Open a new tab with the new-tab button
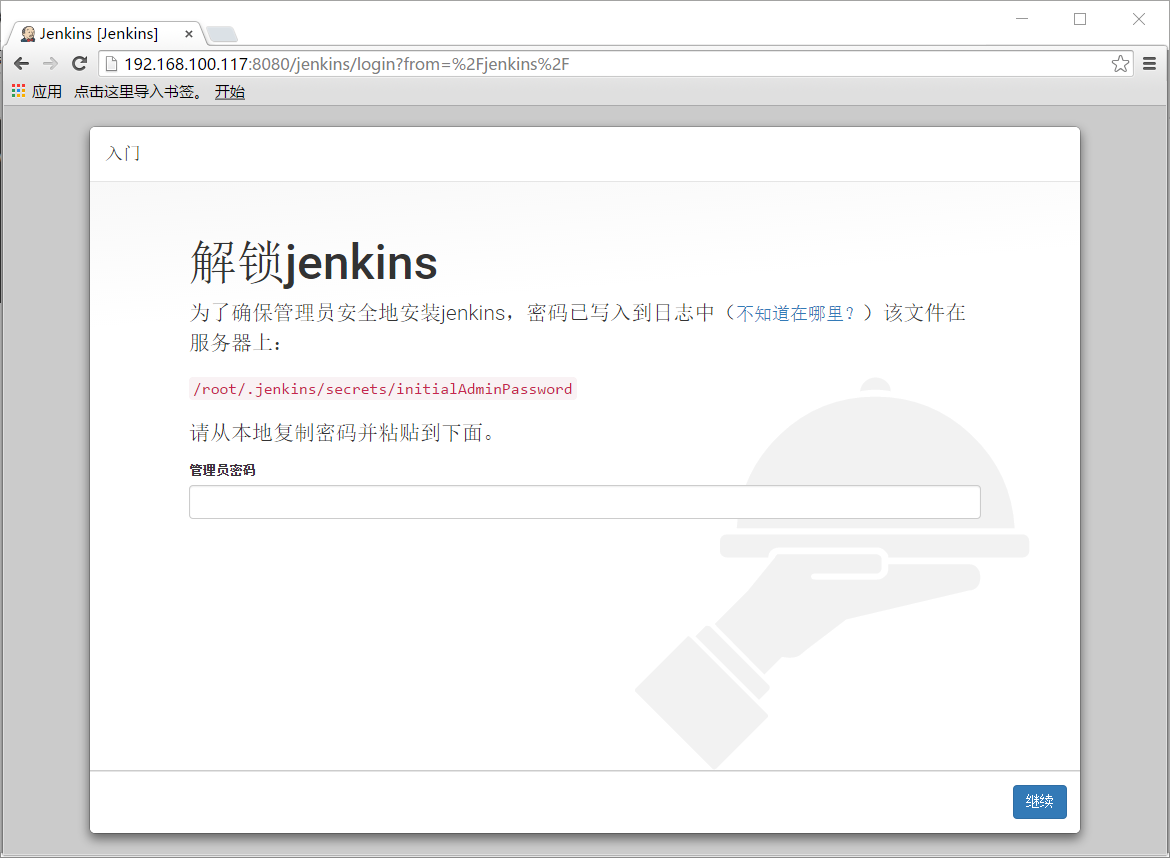 point(222,34)
